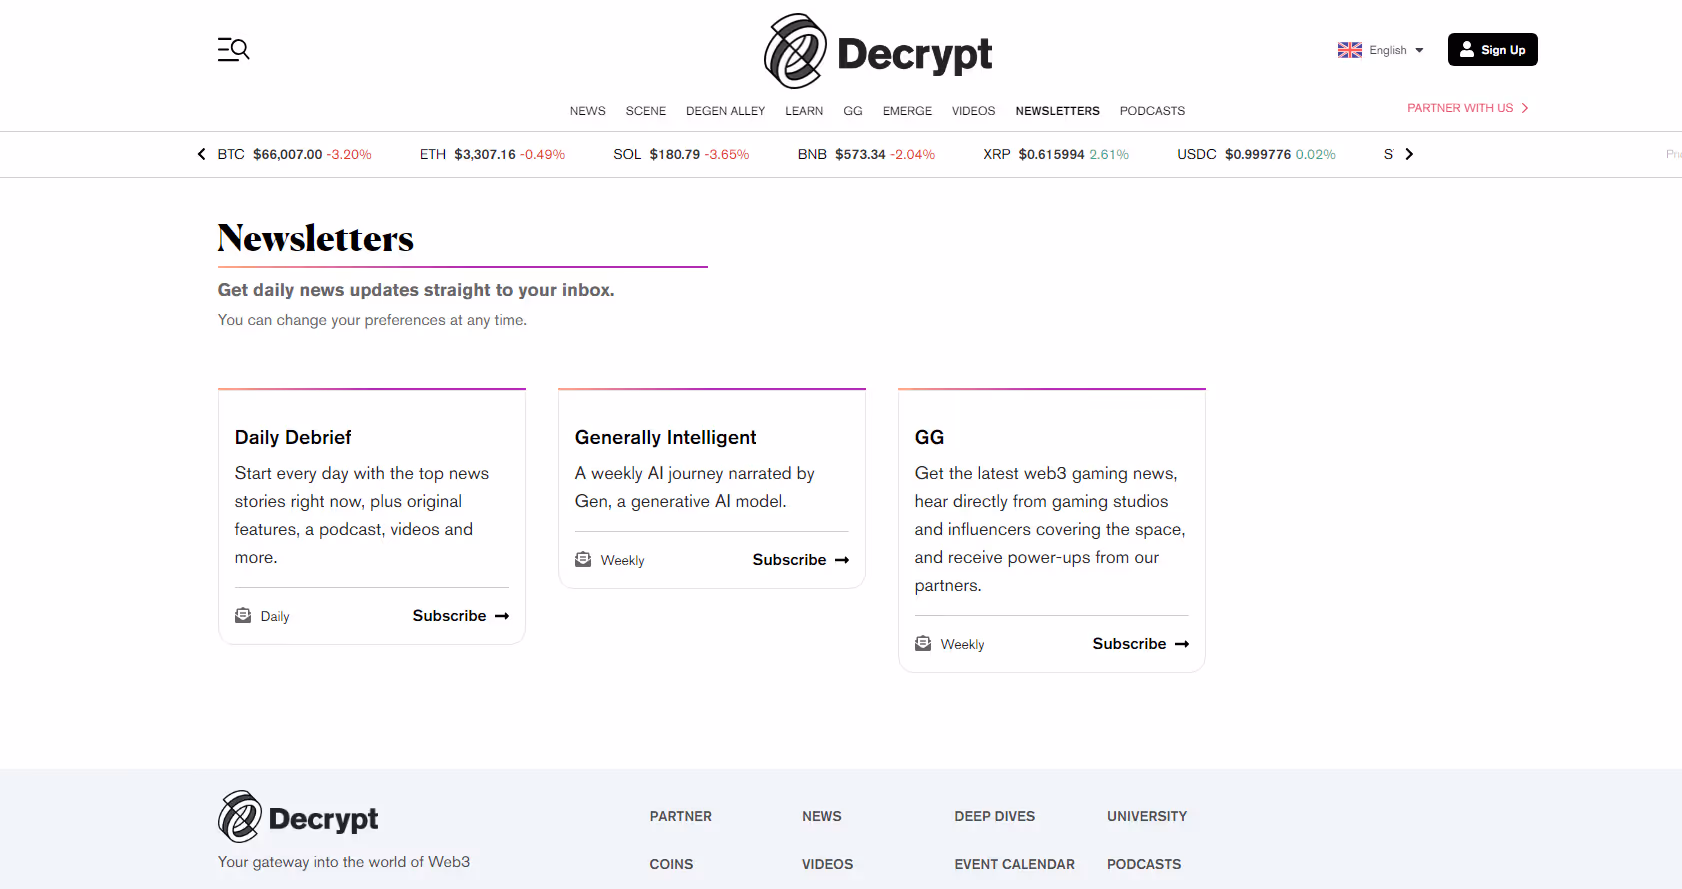Open the Deep Dives footer link
1682x889 pixels.
(x=995, y=817)
